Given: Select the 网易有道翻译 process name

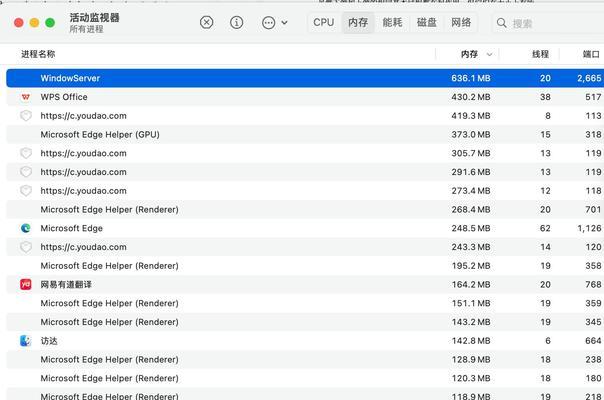Looking at the screenshot, I should pyautogui.click(x=66, y=284).
